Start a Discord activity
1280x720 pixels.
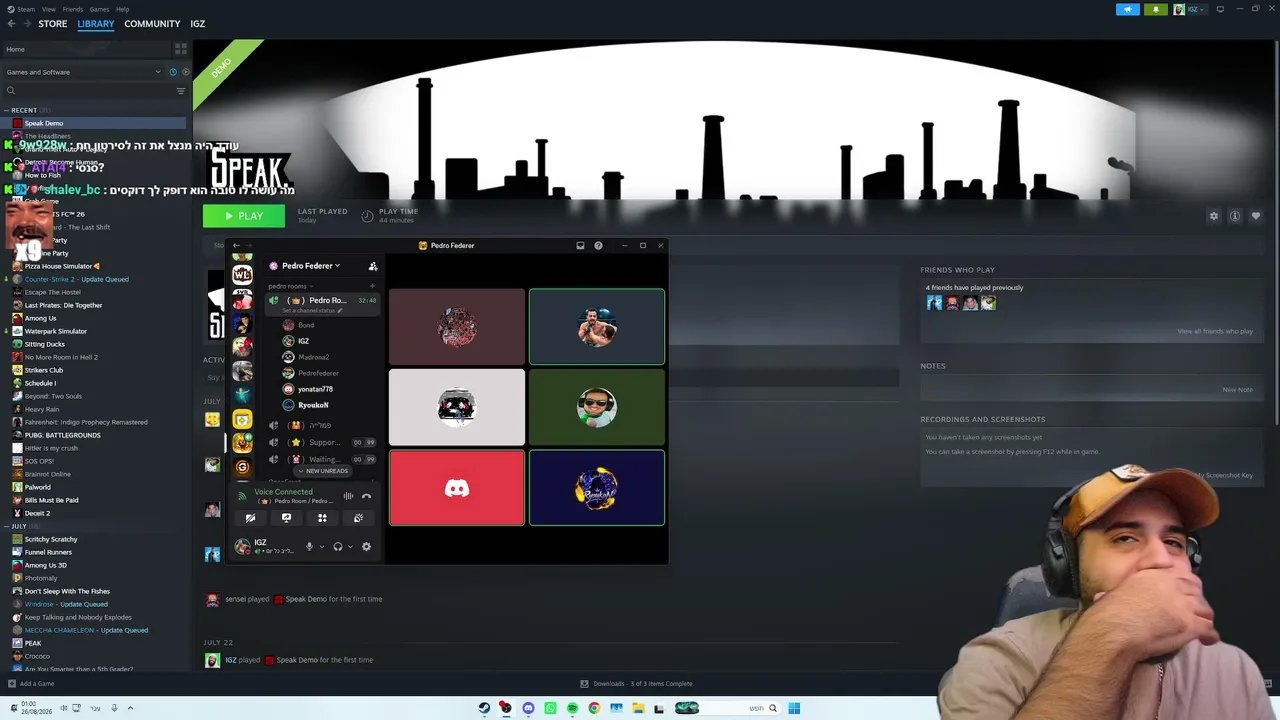click(322, 518)
